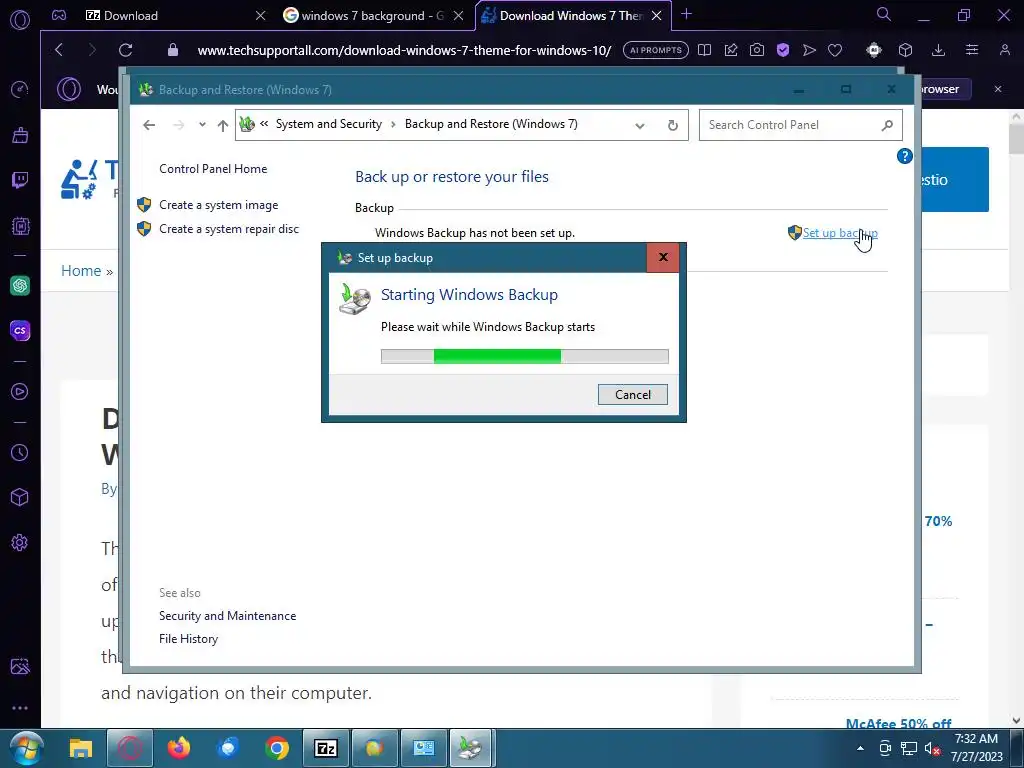The height and width of the screenshot is (768, 1024).
Task: Open the Opera menu logo
Action: coord(20,20)
